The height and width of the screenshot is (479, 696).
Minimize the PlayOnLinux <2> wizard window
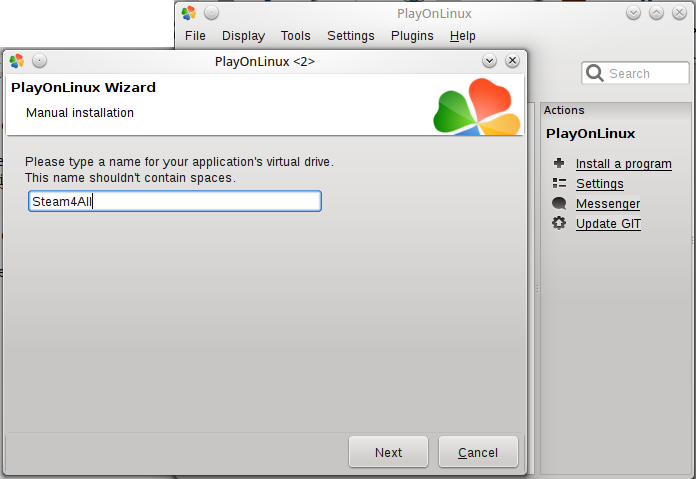point(490,60)
